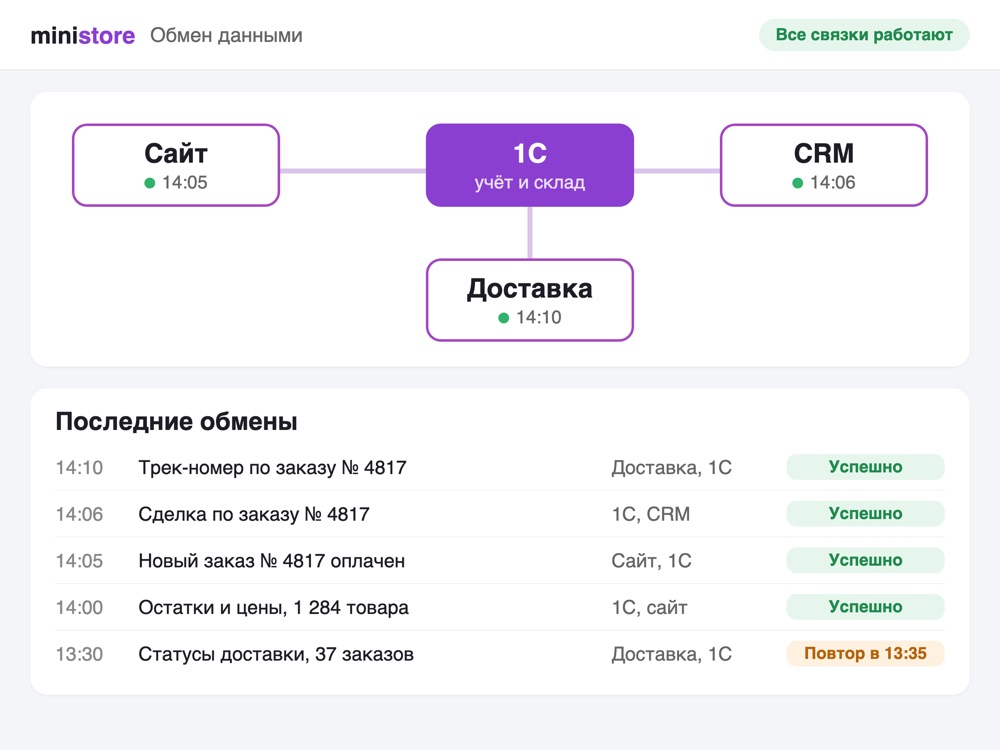Click the 'Обмен данными' header title
1000x750 pixels.
click(x=226, y=35)
